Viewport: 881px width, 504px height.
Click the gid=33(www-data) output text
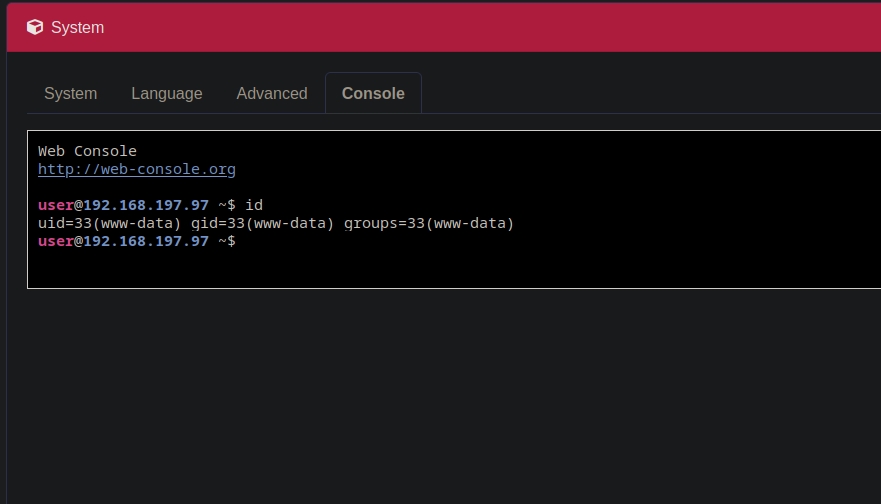click(x=262, y=223)
